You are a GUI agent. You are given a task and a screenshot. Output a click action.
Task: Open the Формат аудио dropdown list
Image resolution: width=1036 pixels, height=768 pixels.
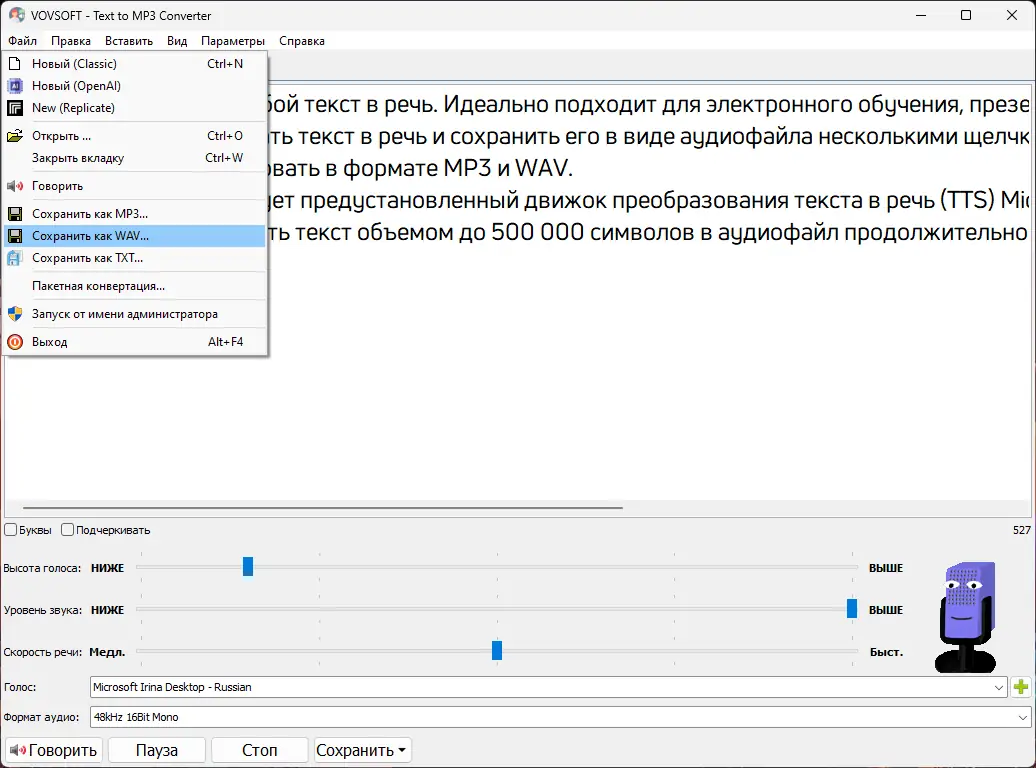pyautogui.click(x=1022, y=717)
